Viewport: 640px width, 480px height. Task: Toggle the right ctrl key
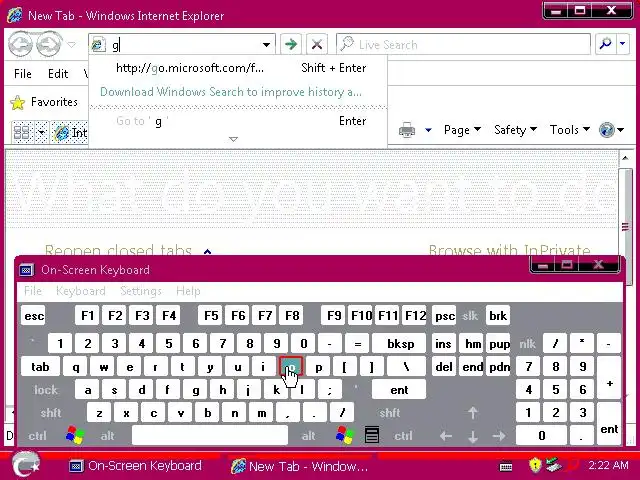point(403,436)
